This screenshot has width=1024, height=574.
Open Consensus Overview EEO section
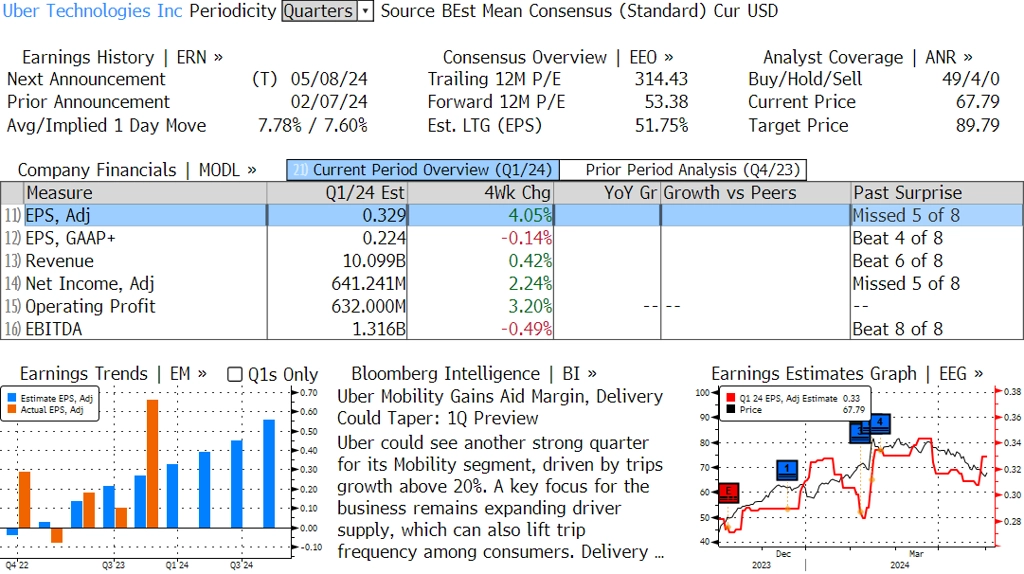[x=558, y=57]
